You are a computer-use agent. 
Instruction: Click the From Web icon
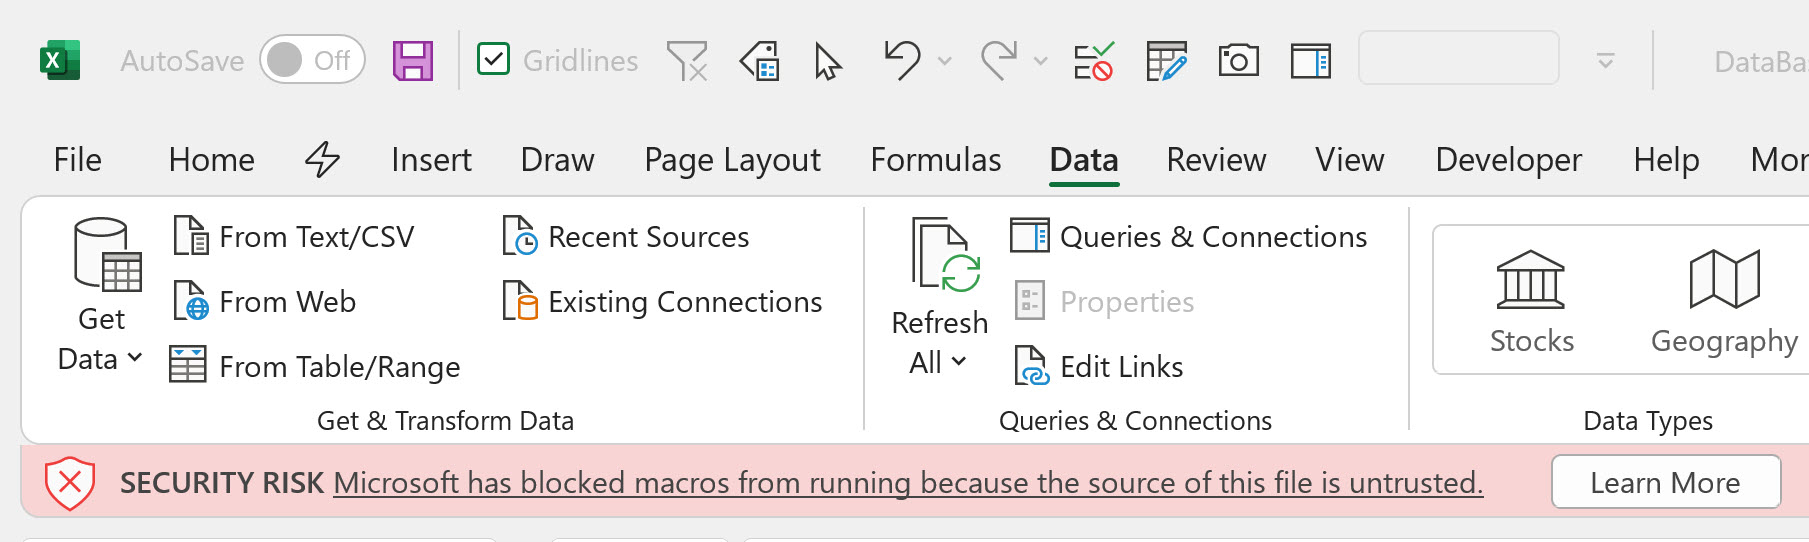tap(190, 302)
